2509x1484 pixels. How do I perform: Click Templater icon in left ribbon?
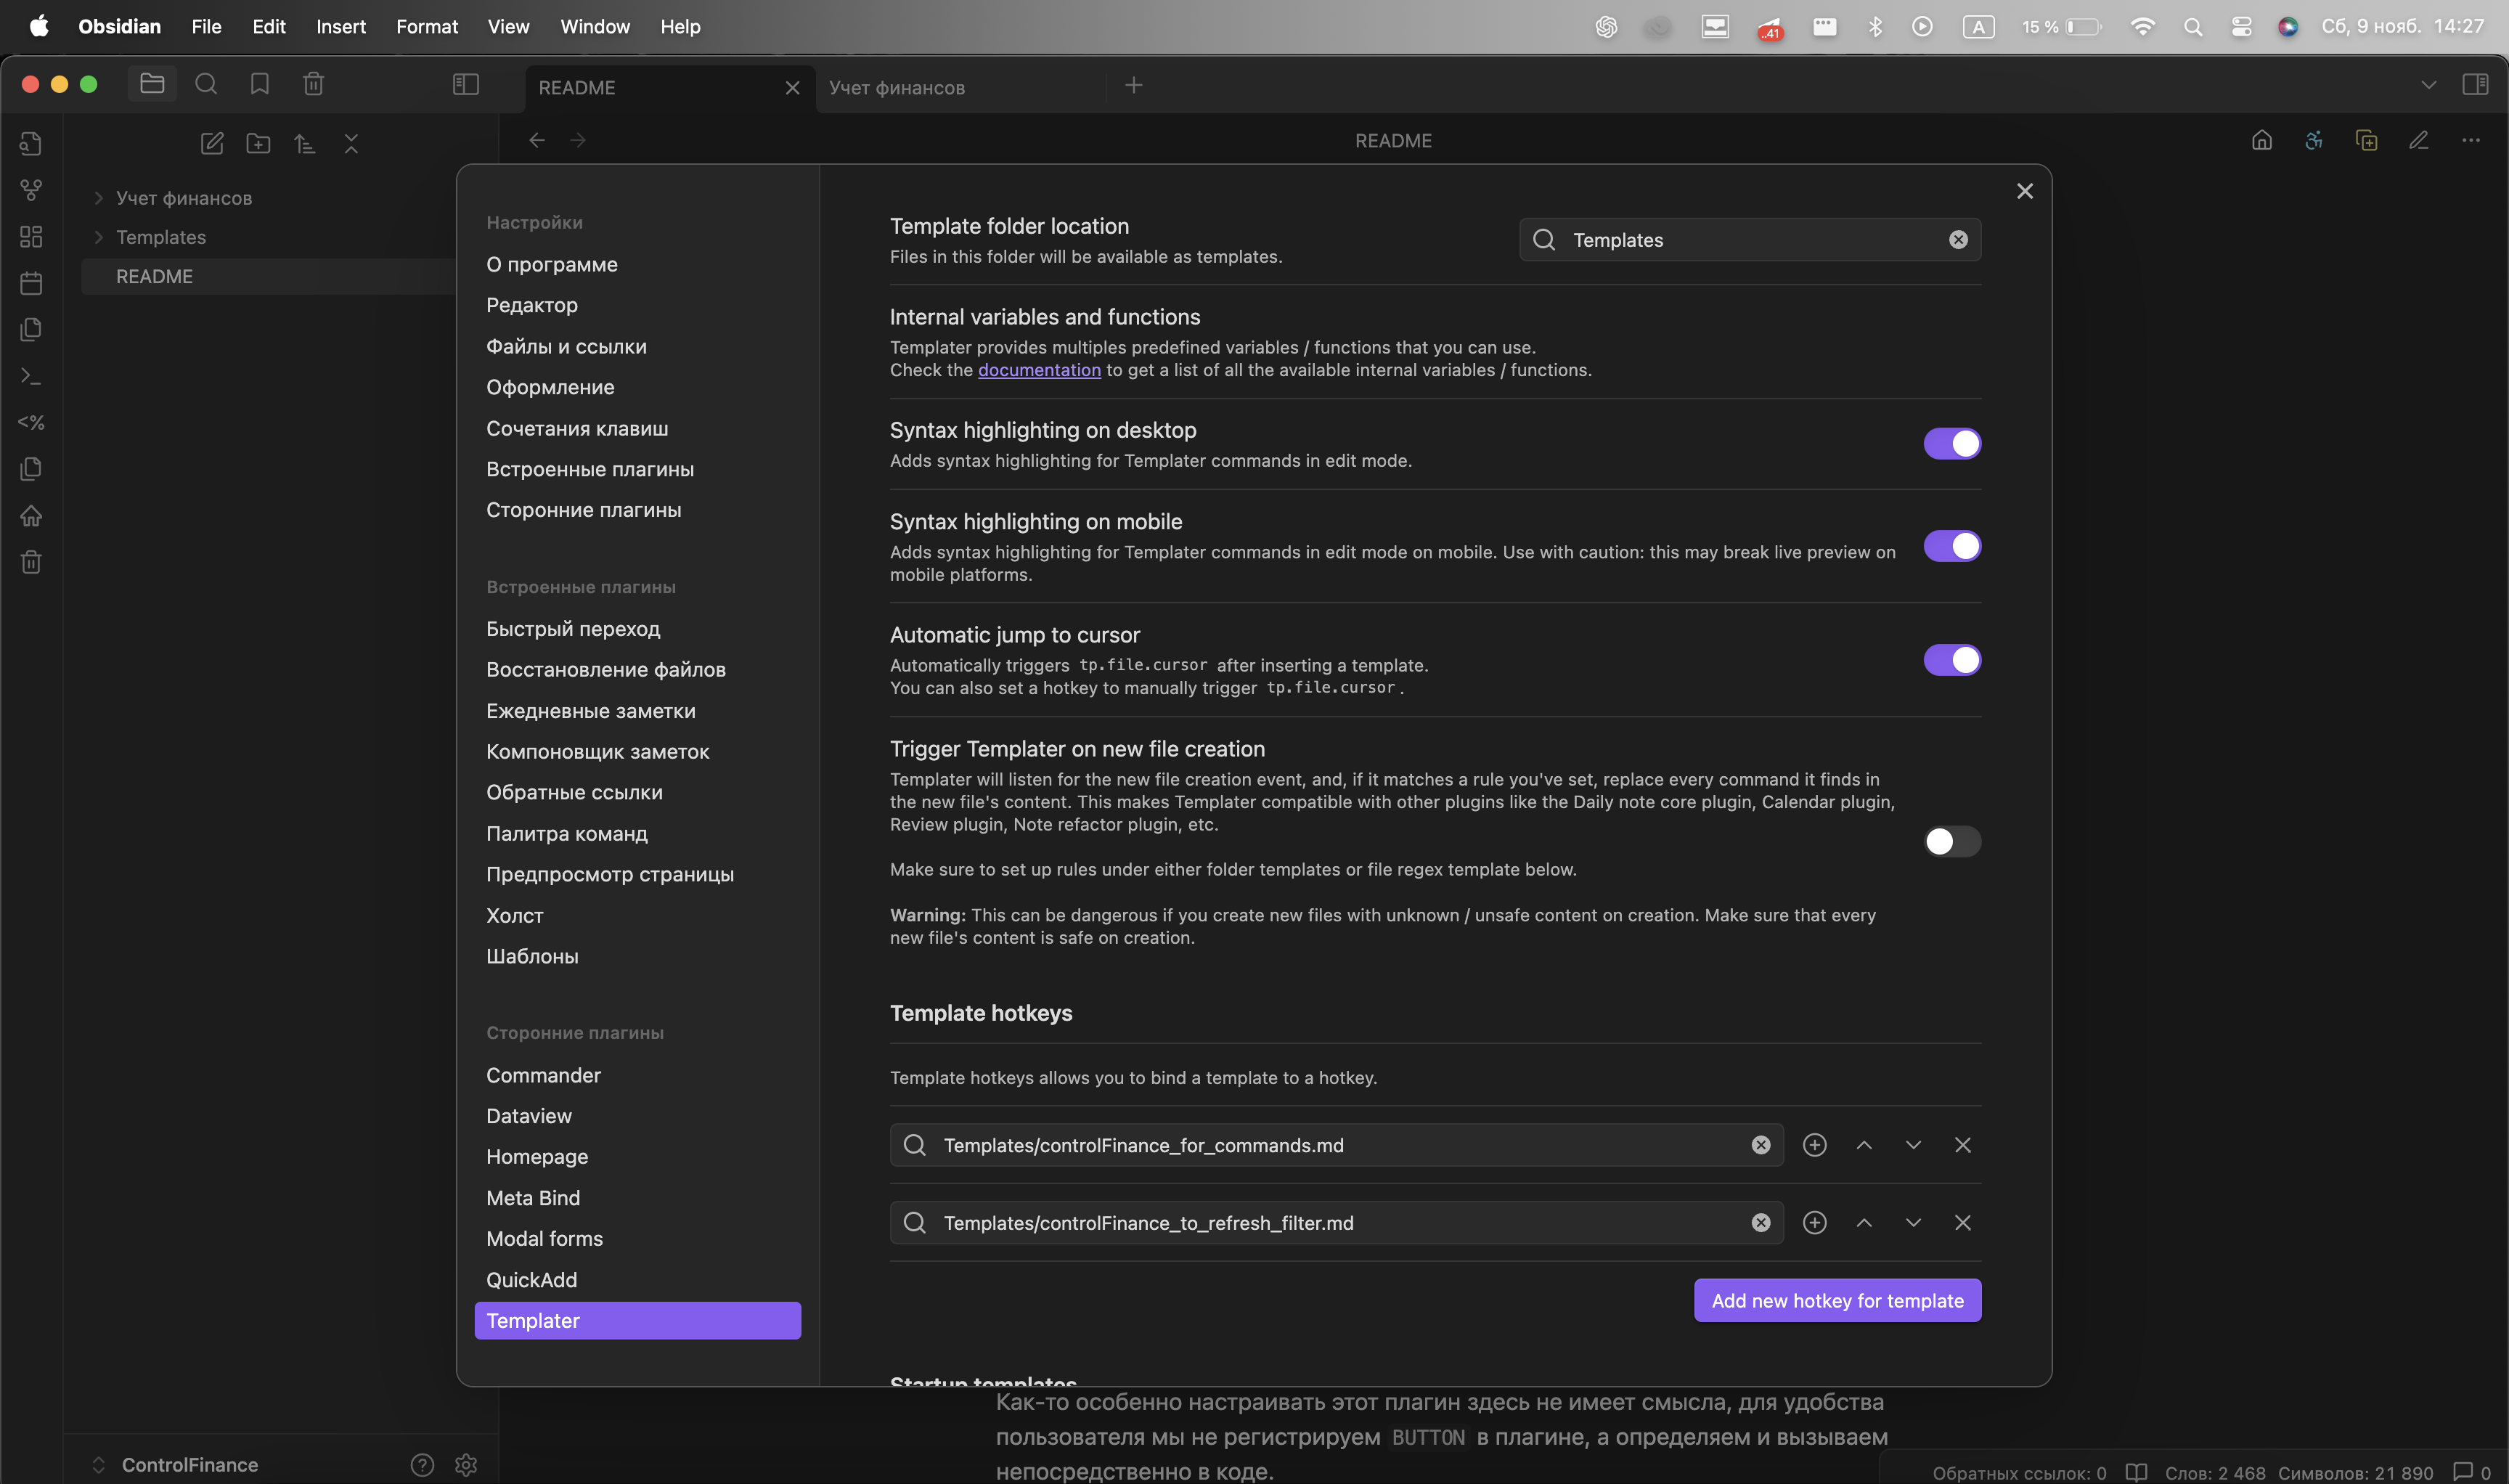31,423
